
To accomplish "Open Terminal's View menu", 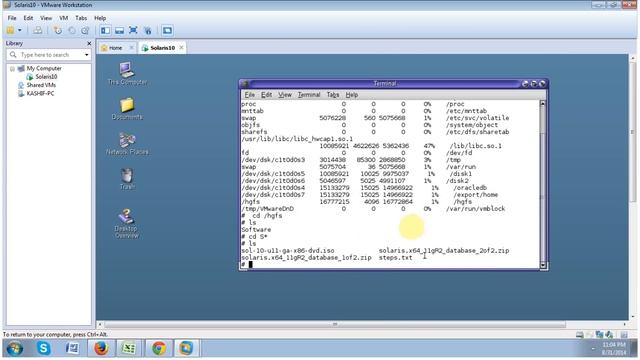I will 285,95.
